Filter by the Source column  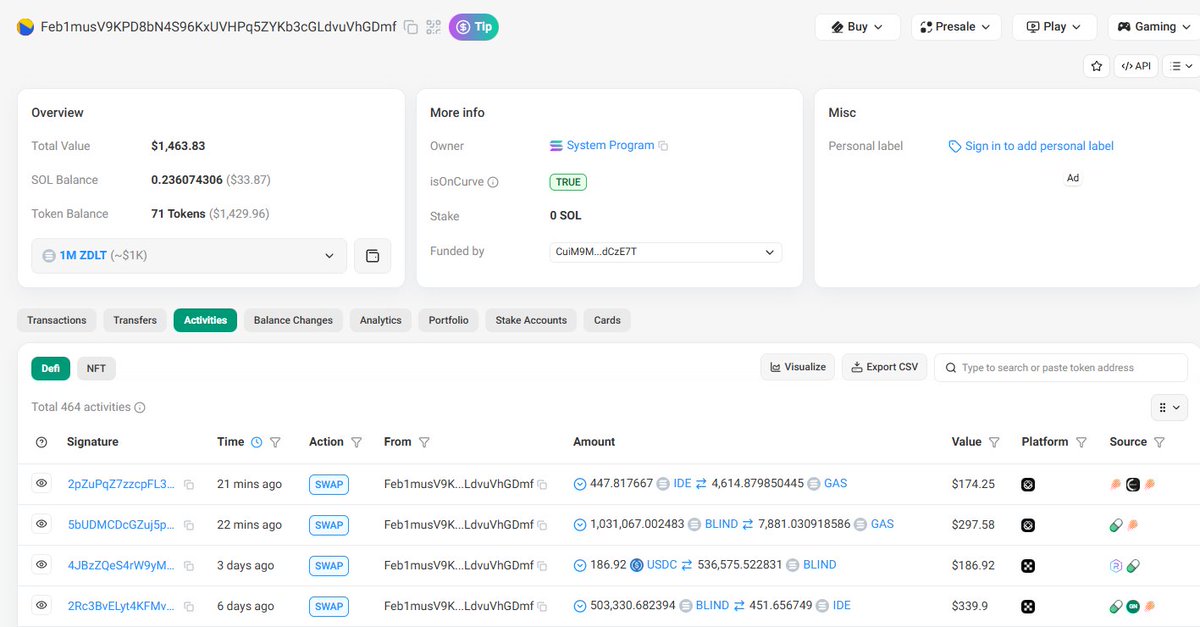(1159, 442)
